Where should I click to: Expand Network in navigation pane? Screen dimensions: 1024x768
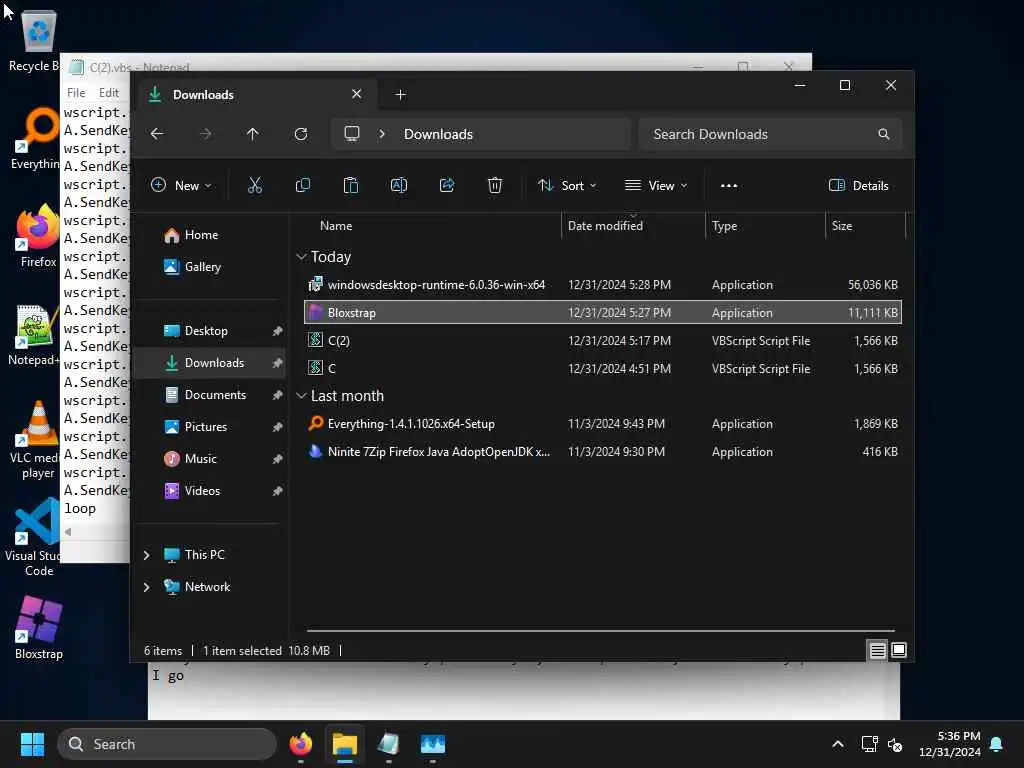click(146, 587)
